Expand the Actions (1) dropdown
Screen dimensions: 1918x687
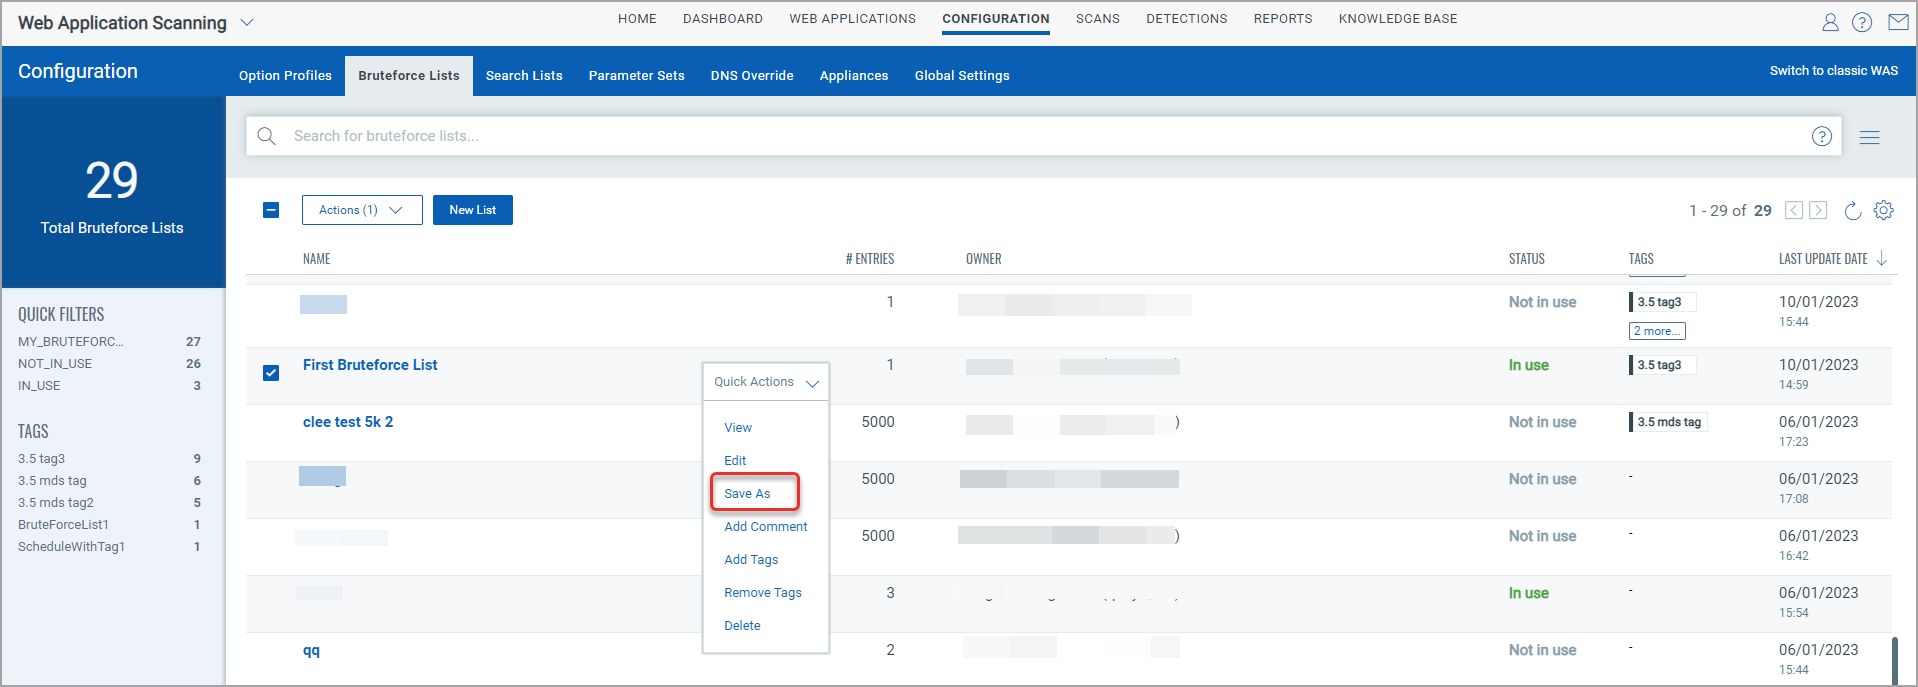[x=362, y=210]
